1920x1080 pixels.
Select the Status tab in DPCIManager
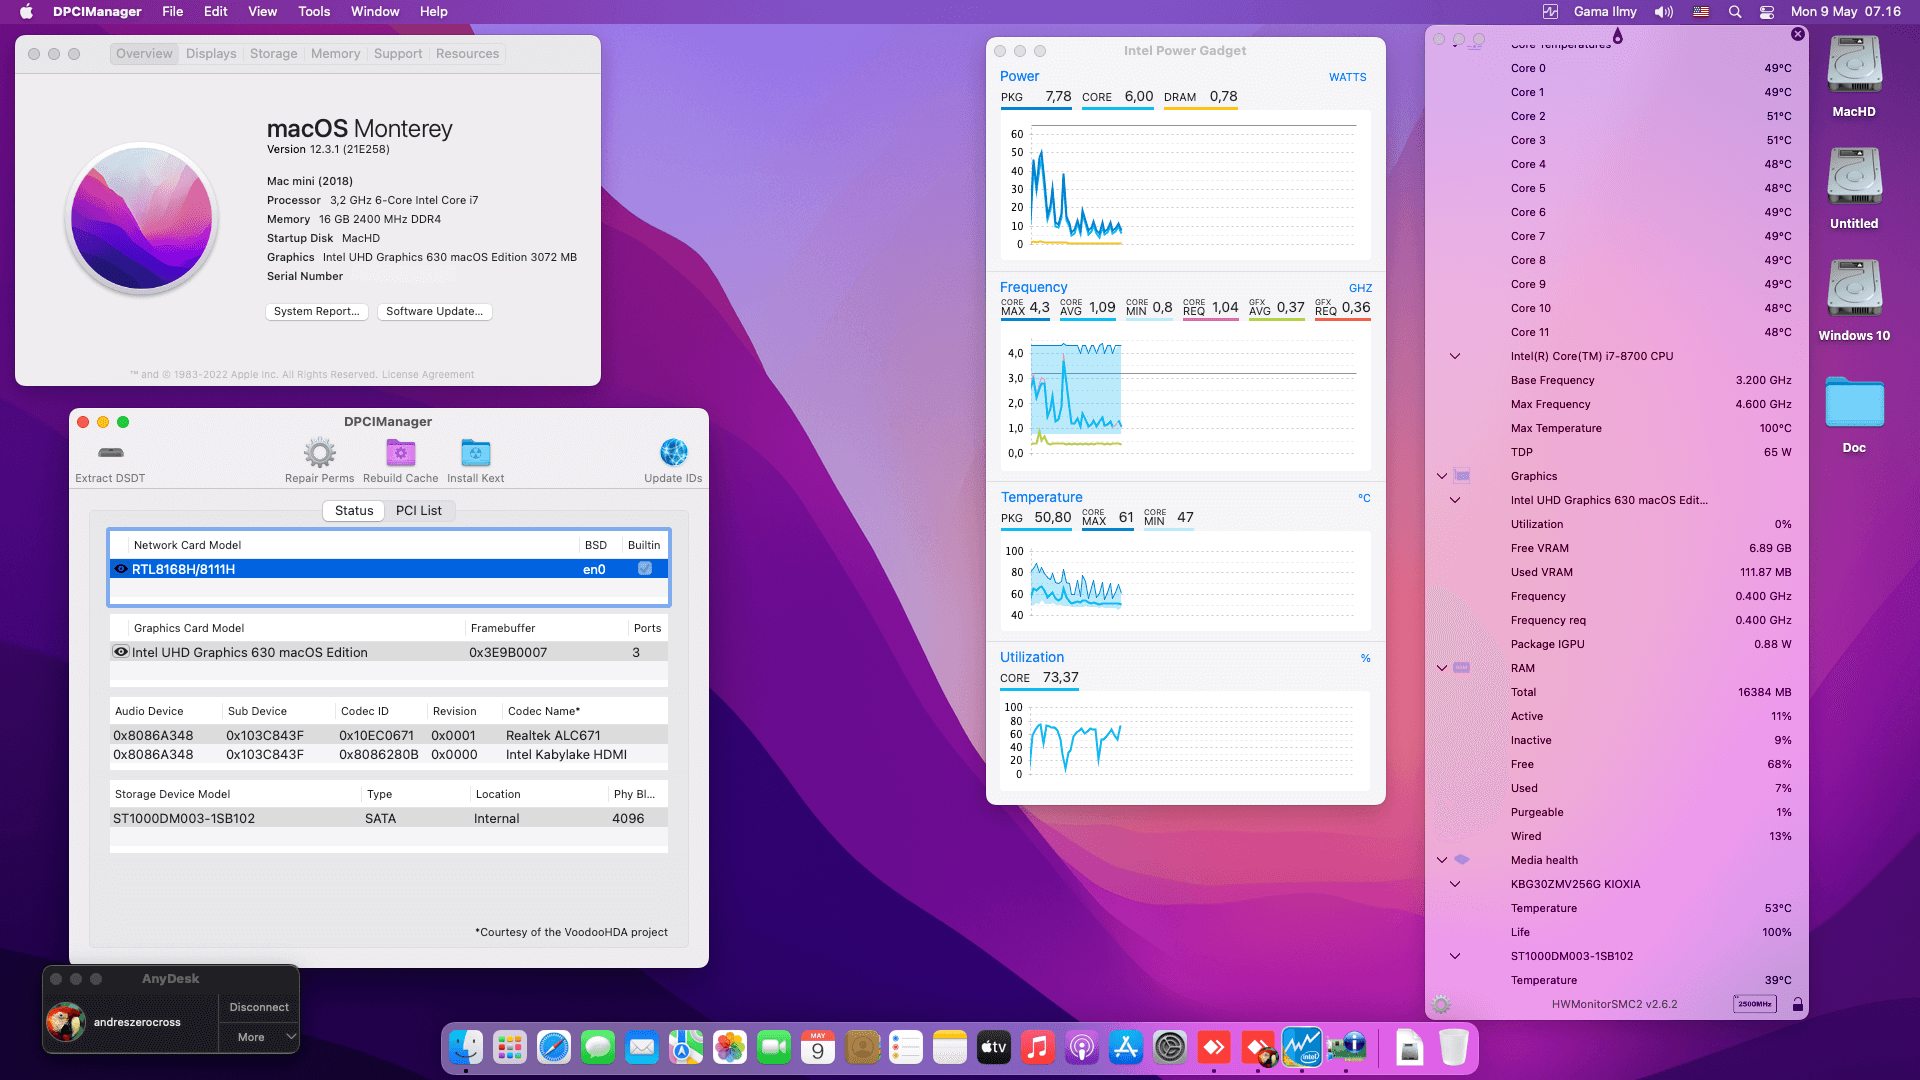[x=354, y=511]
